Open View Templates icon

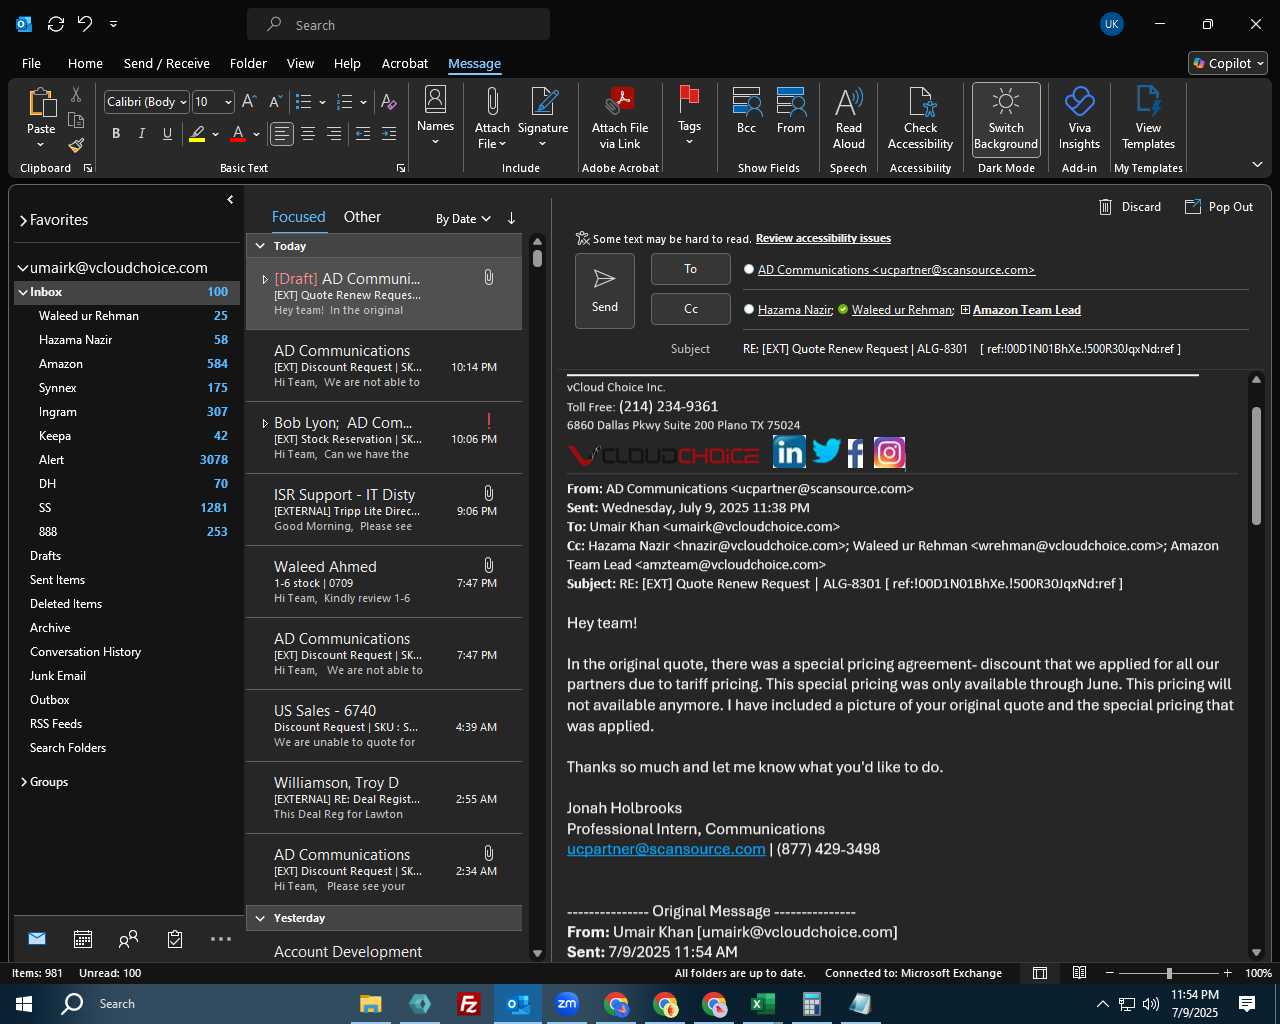(x=1148, y=102)
